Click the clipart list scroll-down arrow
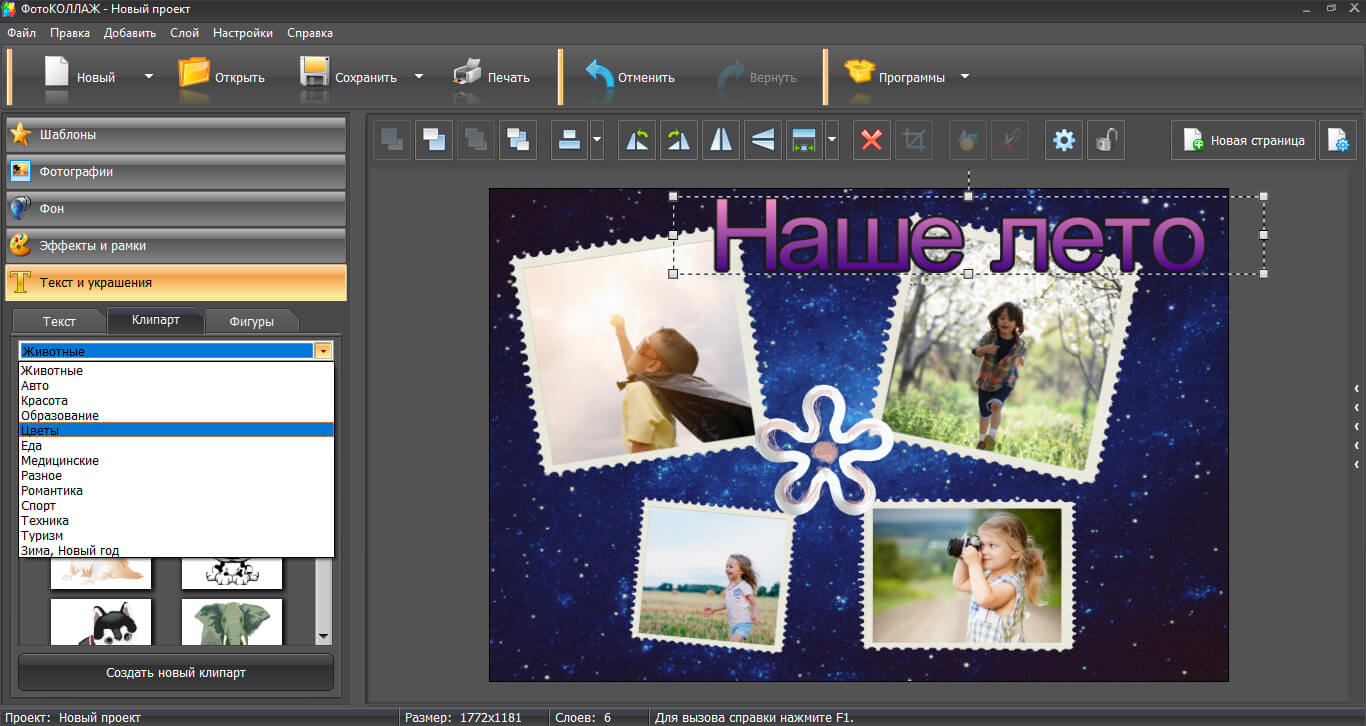This screenshot has height=726, width=1366. 323,636
